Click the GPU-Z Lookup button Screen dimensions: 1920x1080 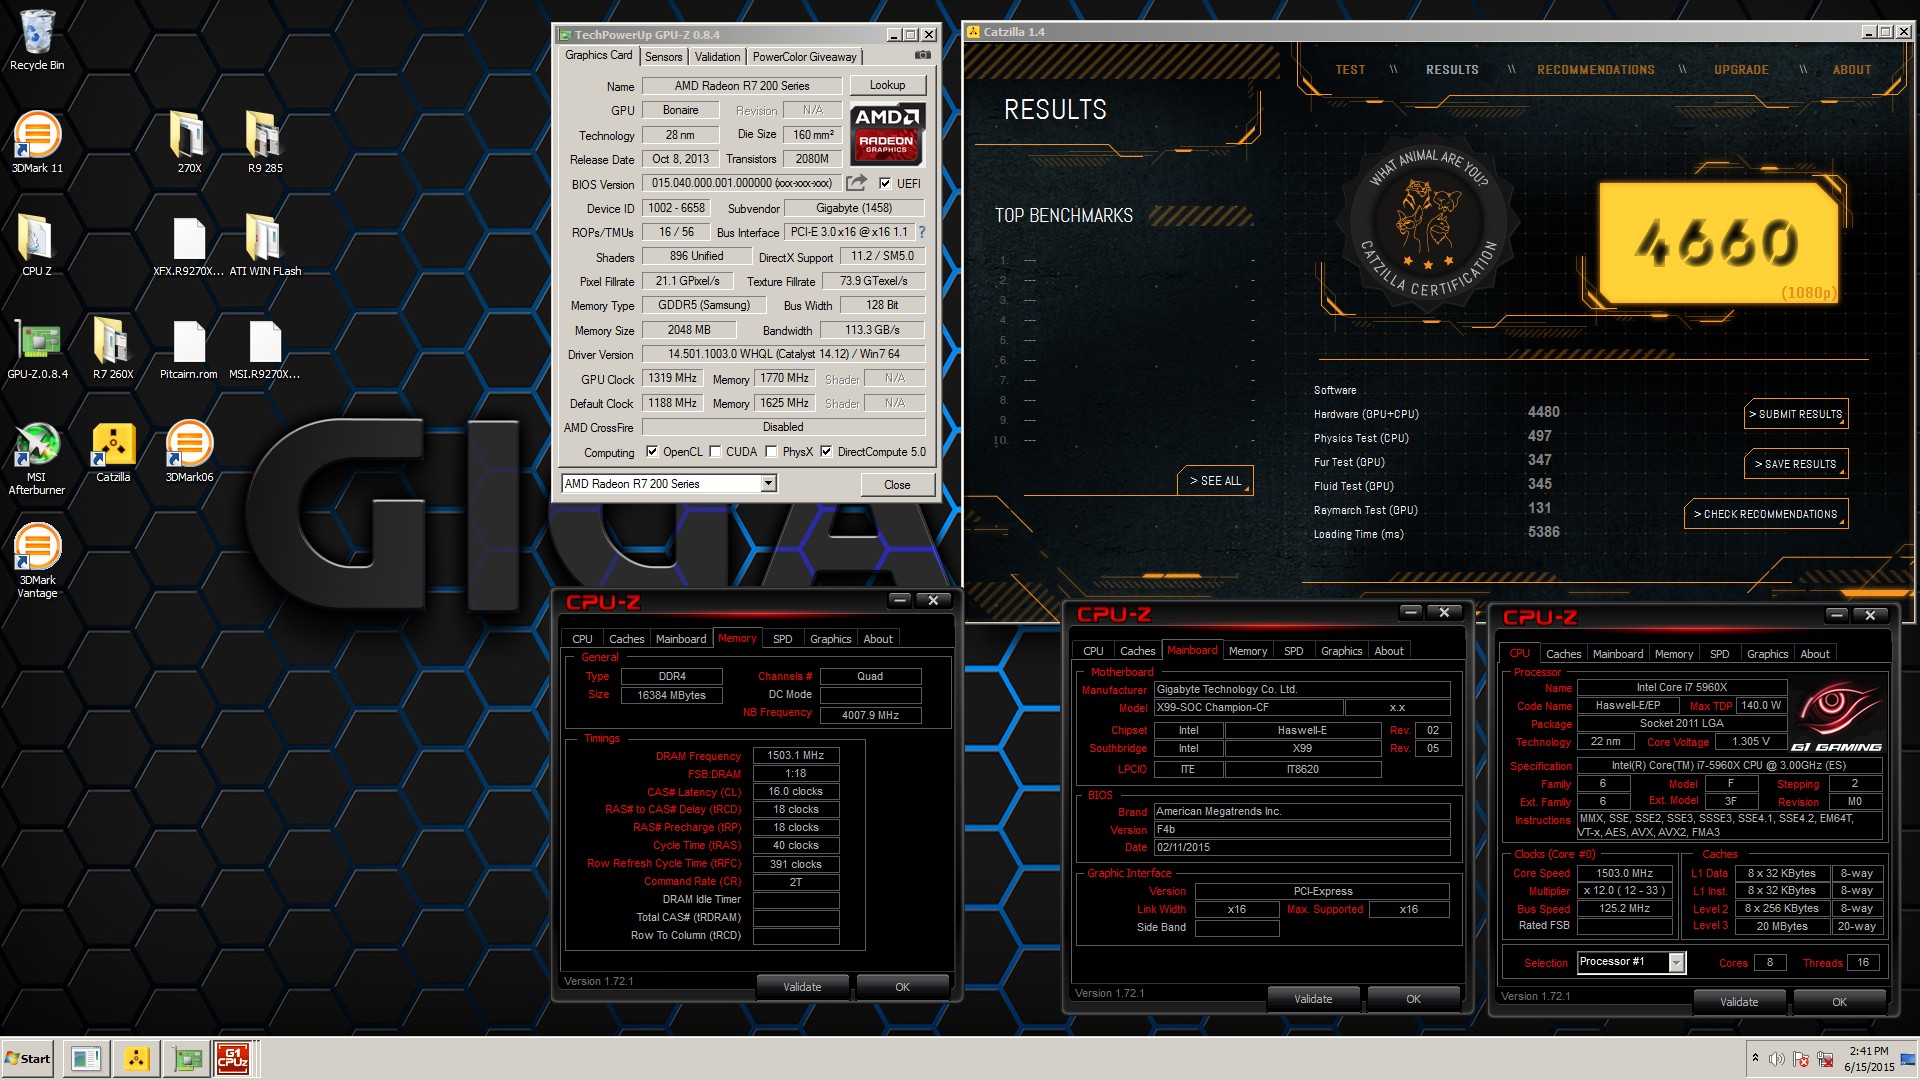click(x=887, y=85)
